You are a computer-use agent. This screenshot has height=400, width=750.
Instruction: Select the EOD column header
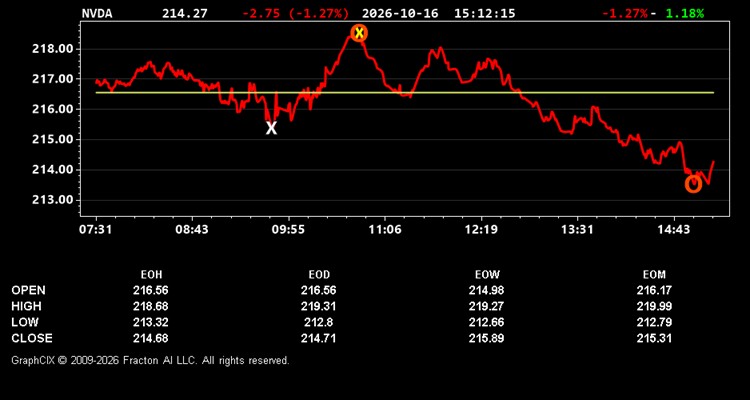(x=319, y=275)
